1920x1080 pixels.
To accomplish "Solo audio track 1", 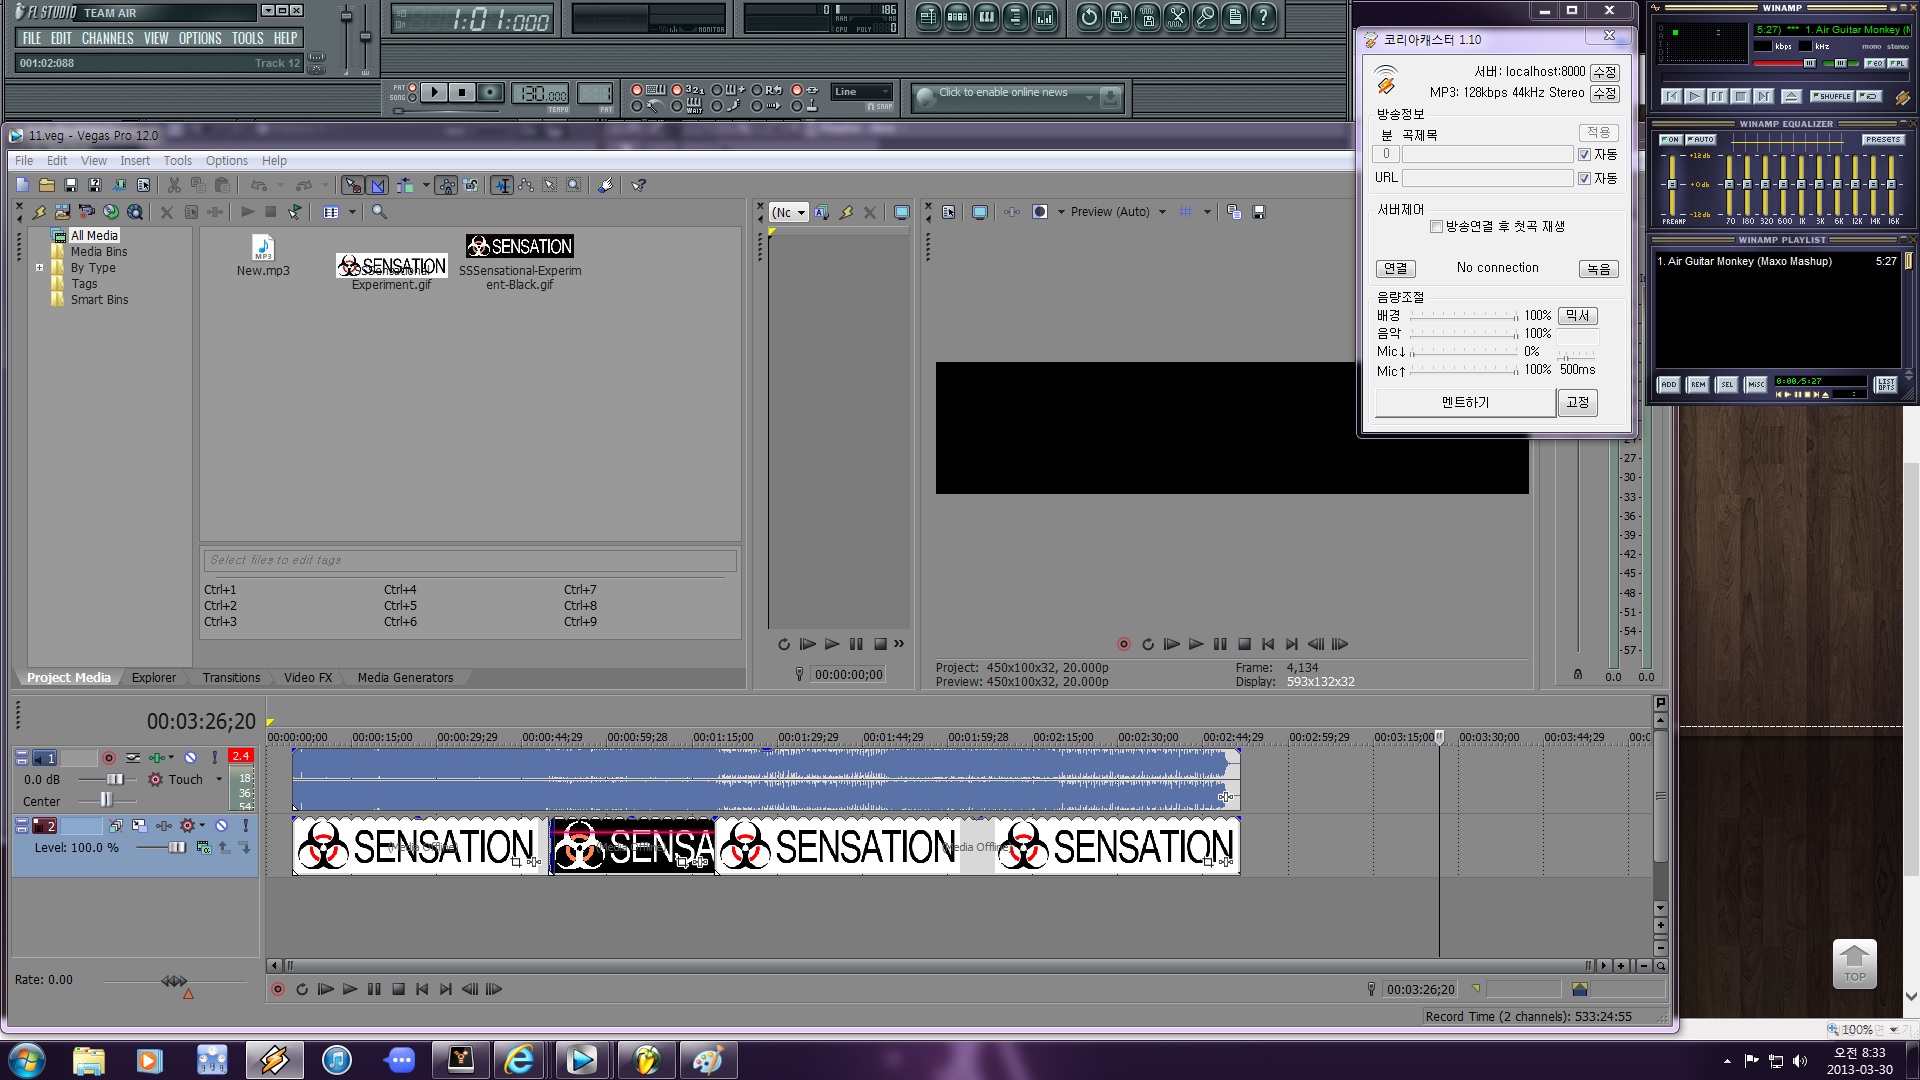I will point(215,758).
